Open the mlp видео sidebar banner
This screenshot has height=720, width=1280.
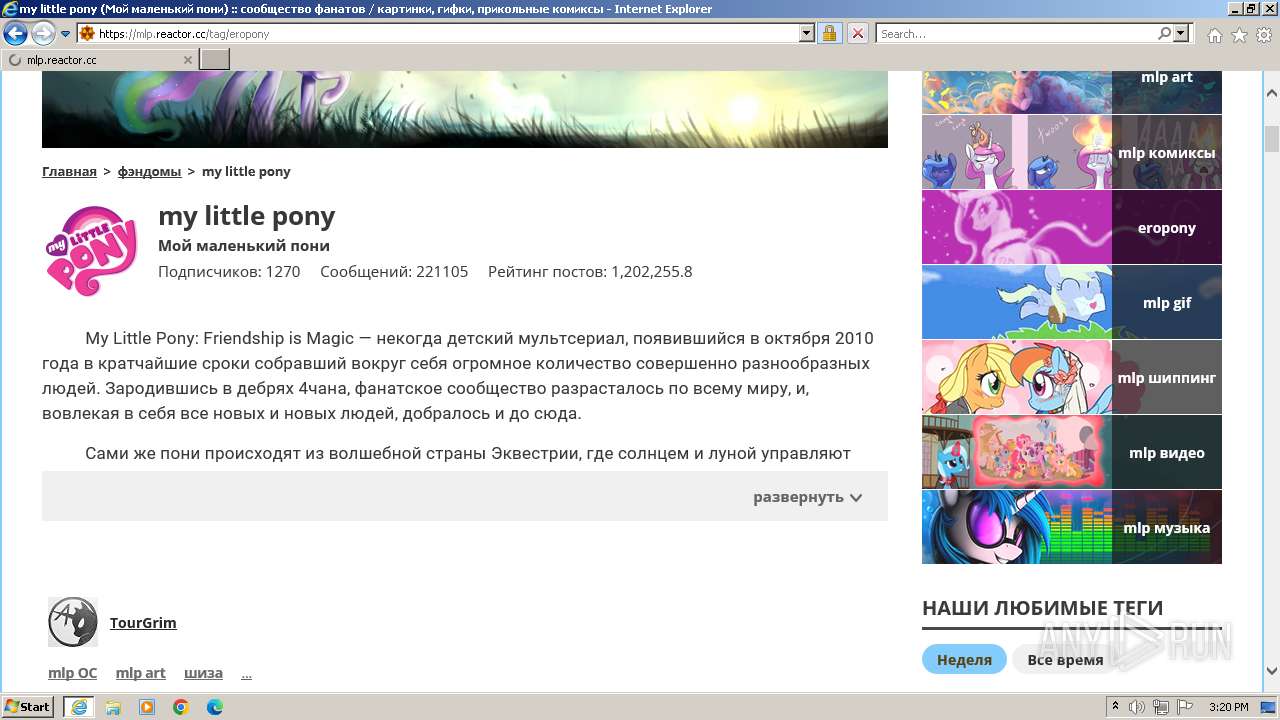pyautogui.click(x=1071, y=452)
